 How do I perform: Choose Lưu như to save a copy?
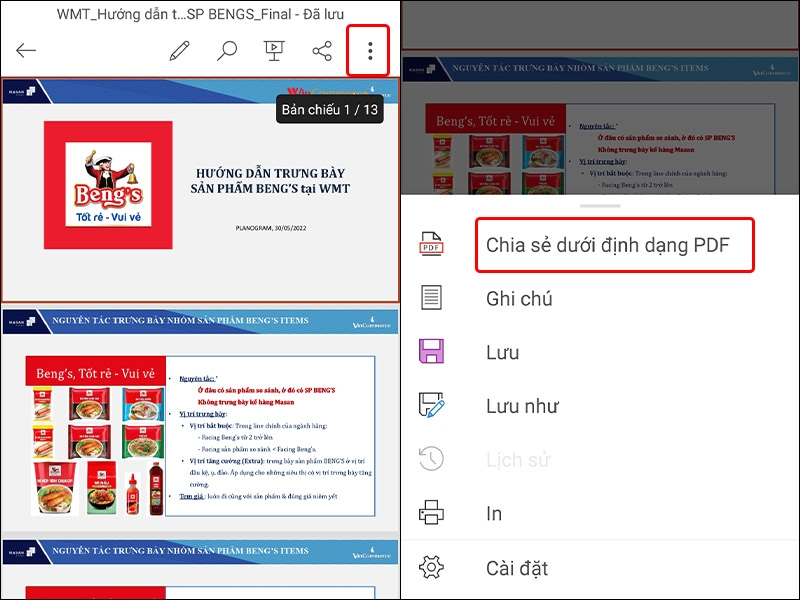tap(522, 406)
